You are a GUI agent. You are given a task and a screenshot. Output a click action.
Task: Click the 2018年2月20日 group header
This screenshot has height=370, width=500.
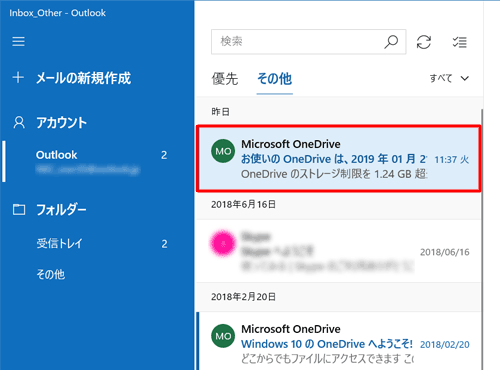[x=243, y=297]
